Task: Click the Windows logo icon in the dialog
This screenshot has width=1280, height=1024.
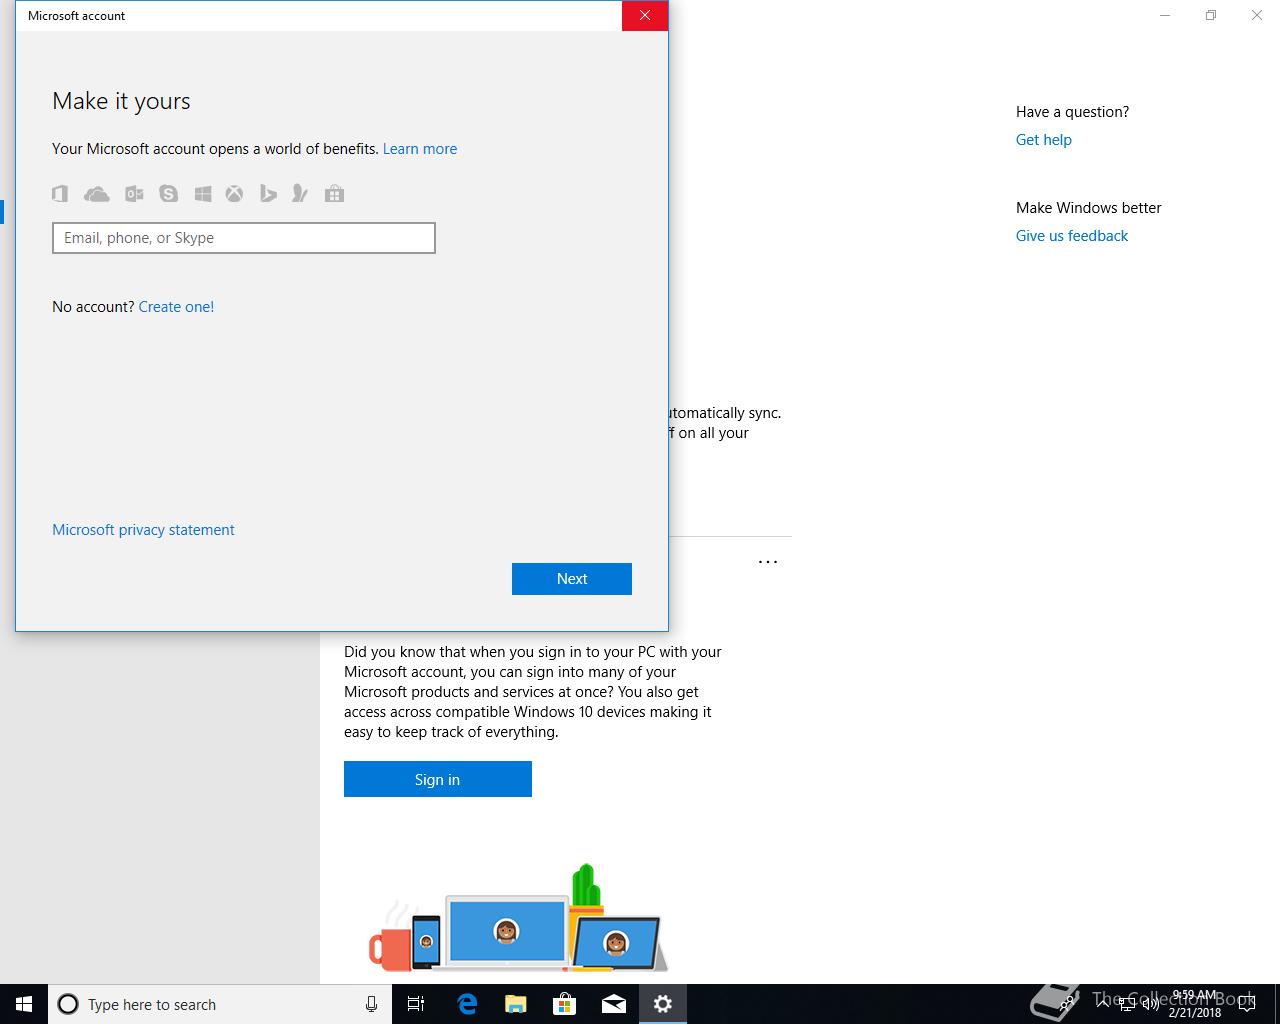Action: pos(203,194)
